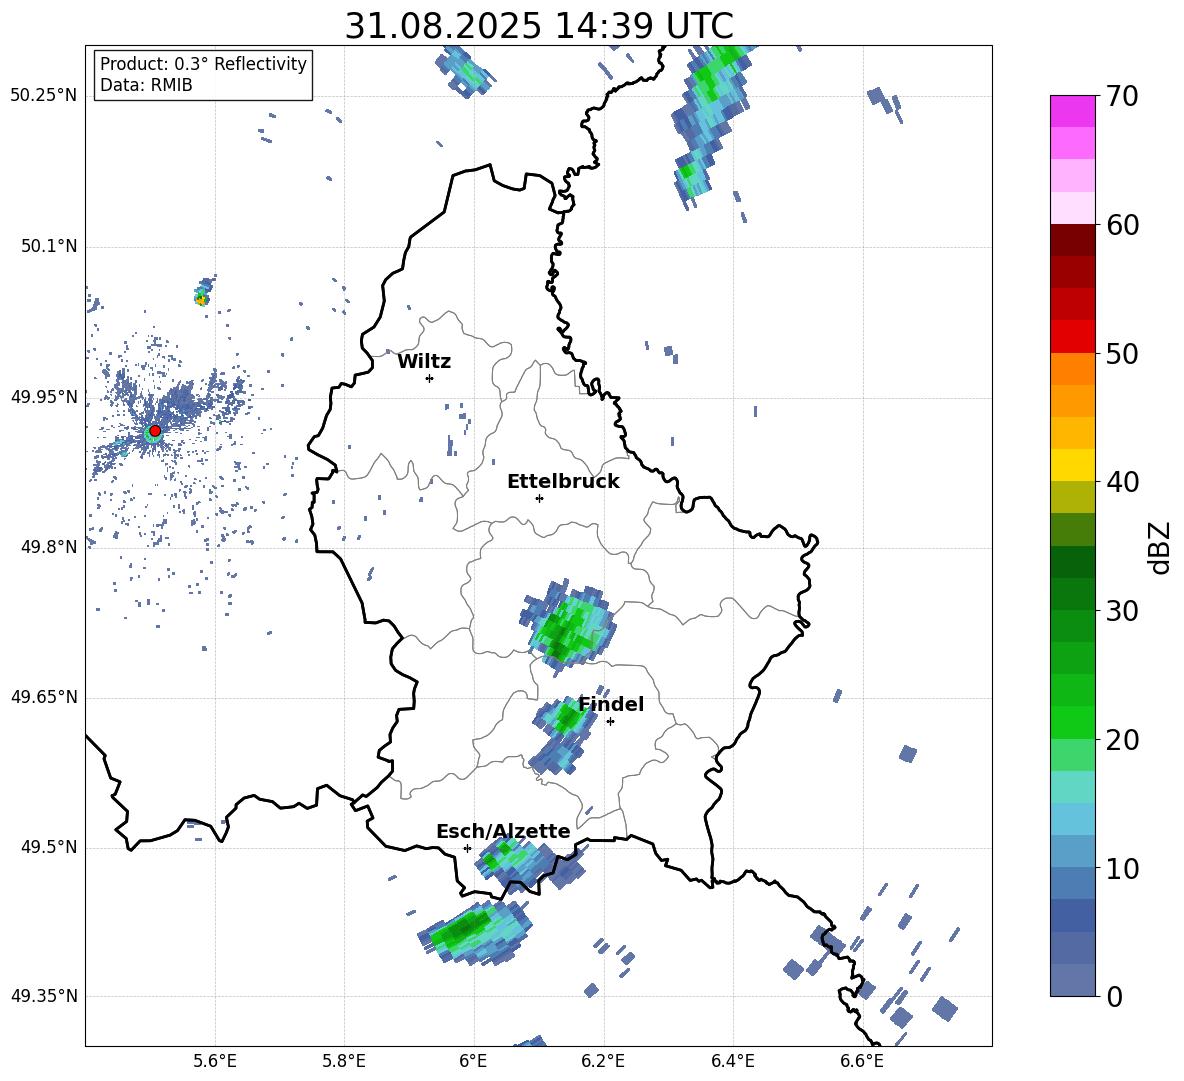Click the 6°E longitude label
Image resolution: width=1184 pixels, height=1081 pixels.
click(473, 1062)
